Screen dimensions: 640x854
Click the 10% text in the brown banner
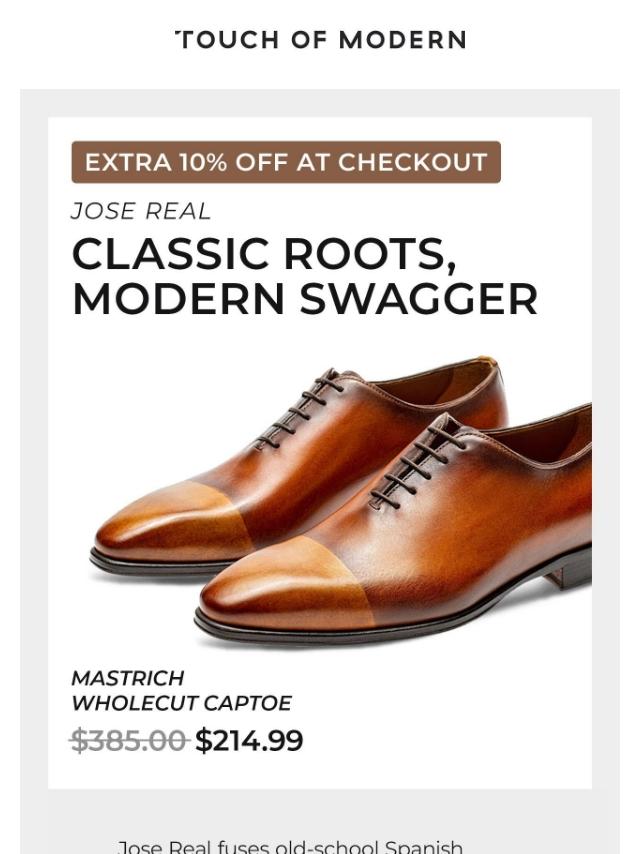pyautogui.click(x=204, y=162)
